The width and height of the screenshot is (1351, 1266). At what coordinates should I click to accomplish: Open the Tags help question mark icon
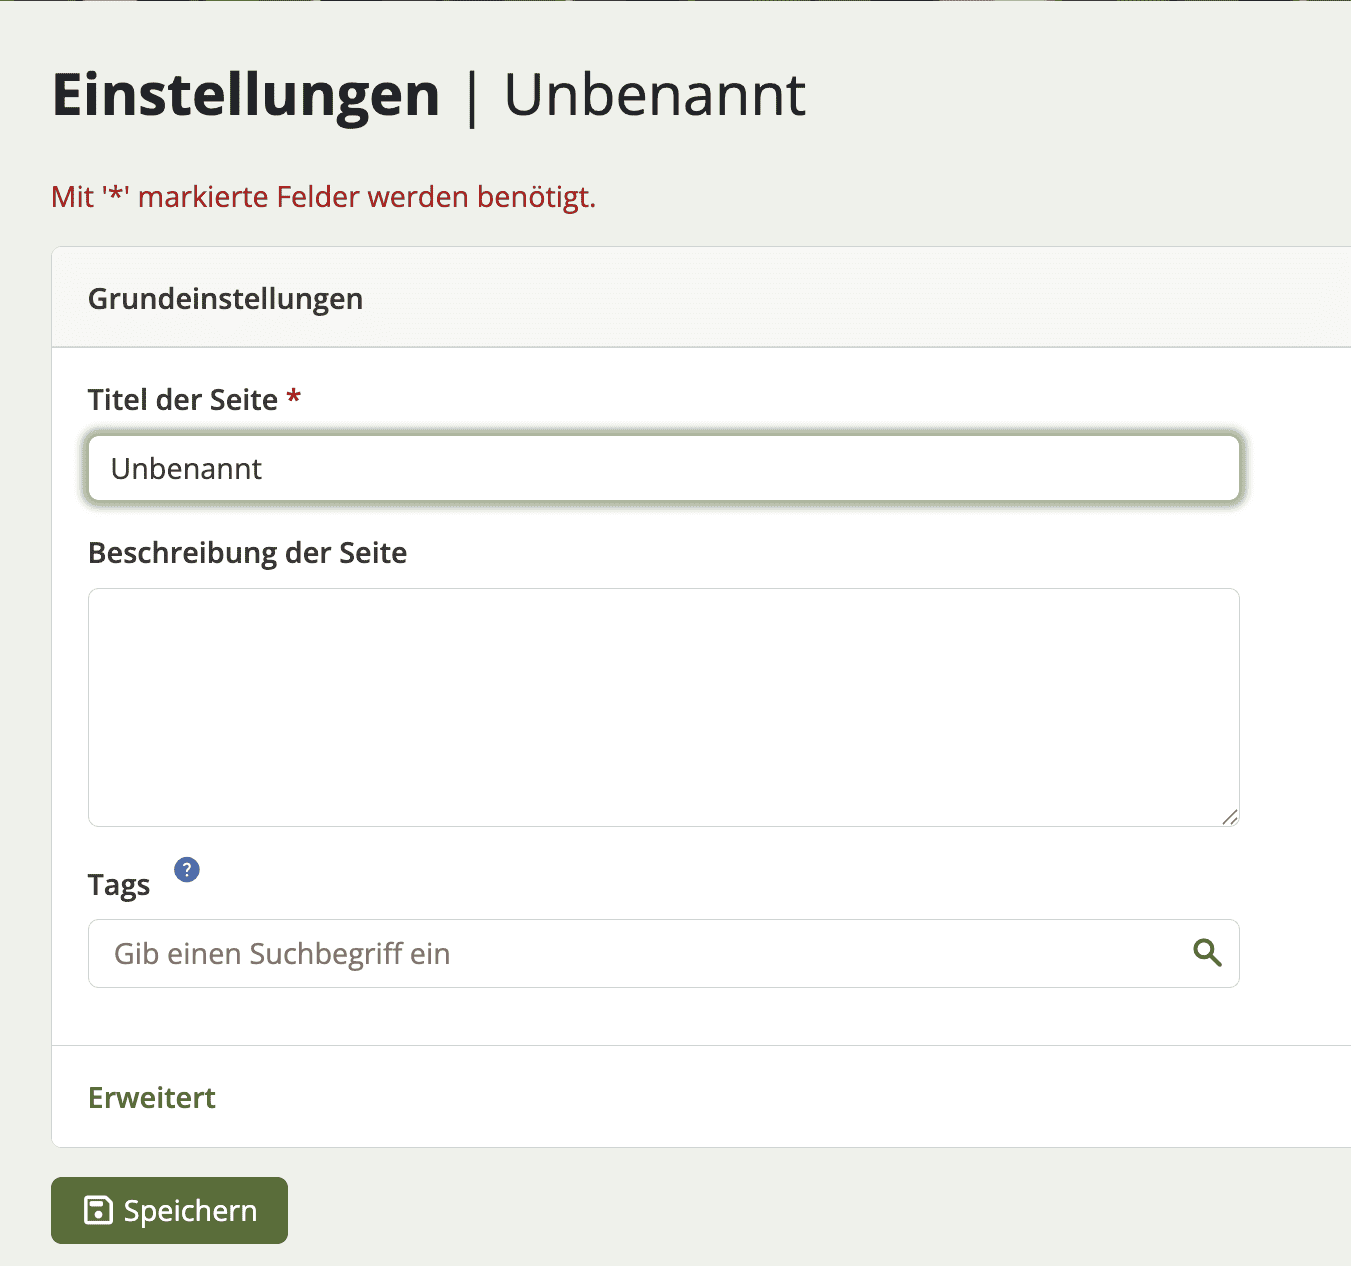187,870
